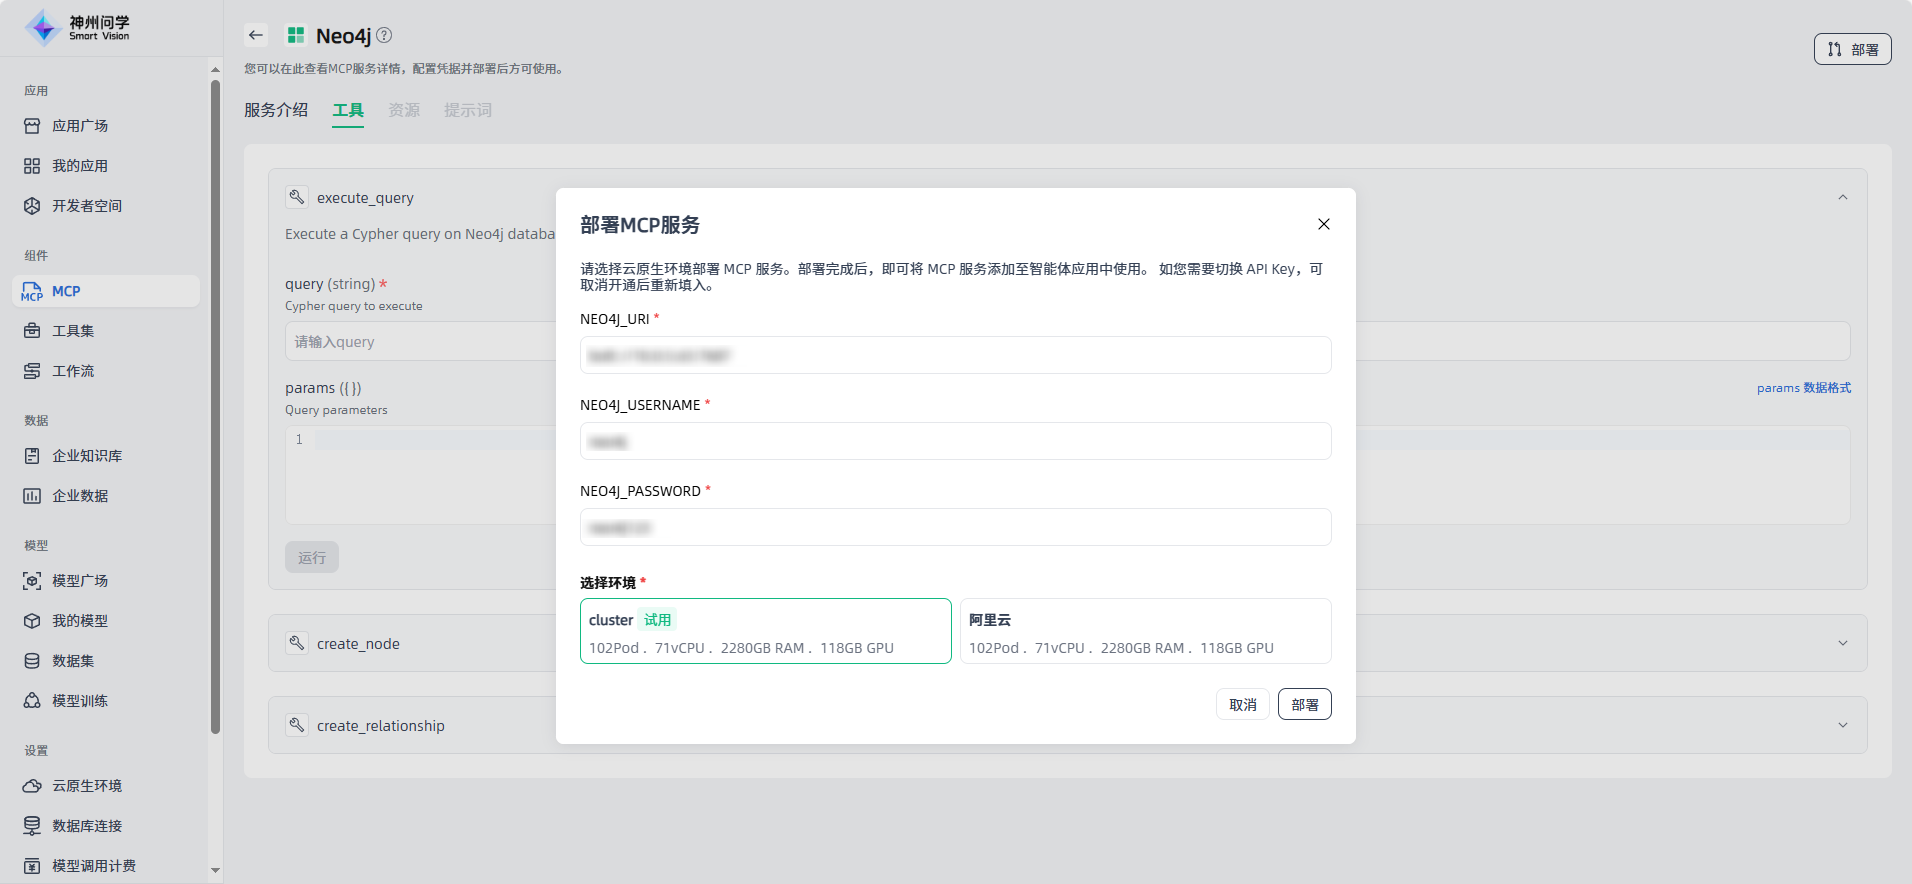1912x884 pixels.
Task: Switch to the 资源 tab
Action: 404,110
